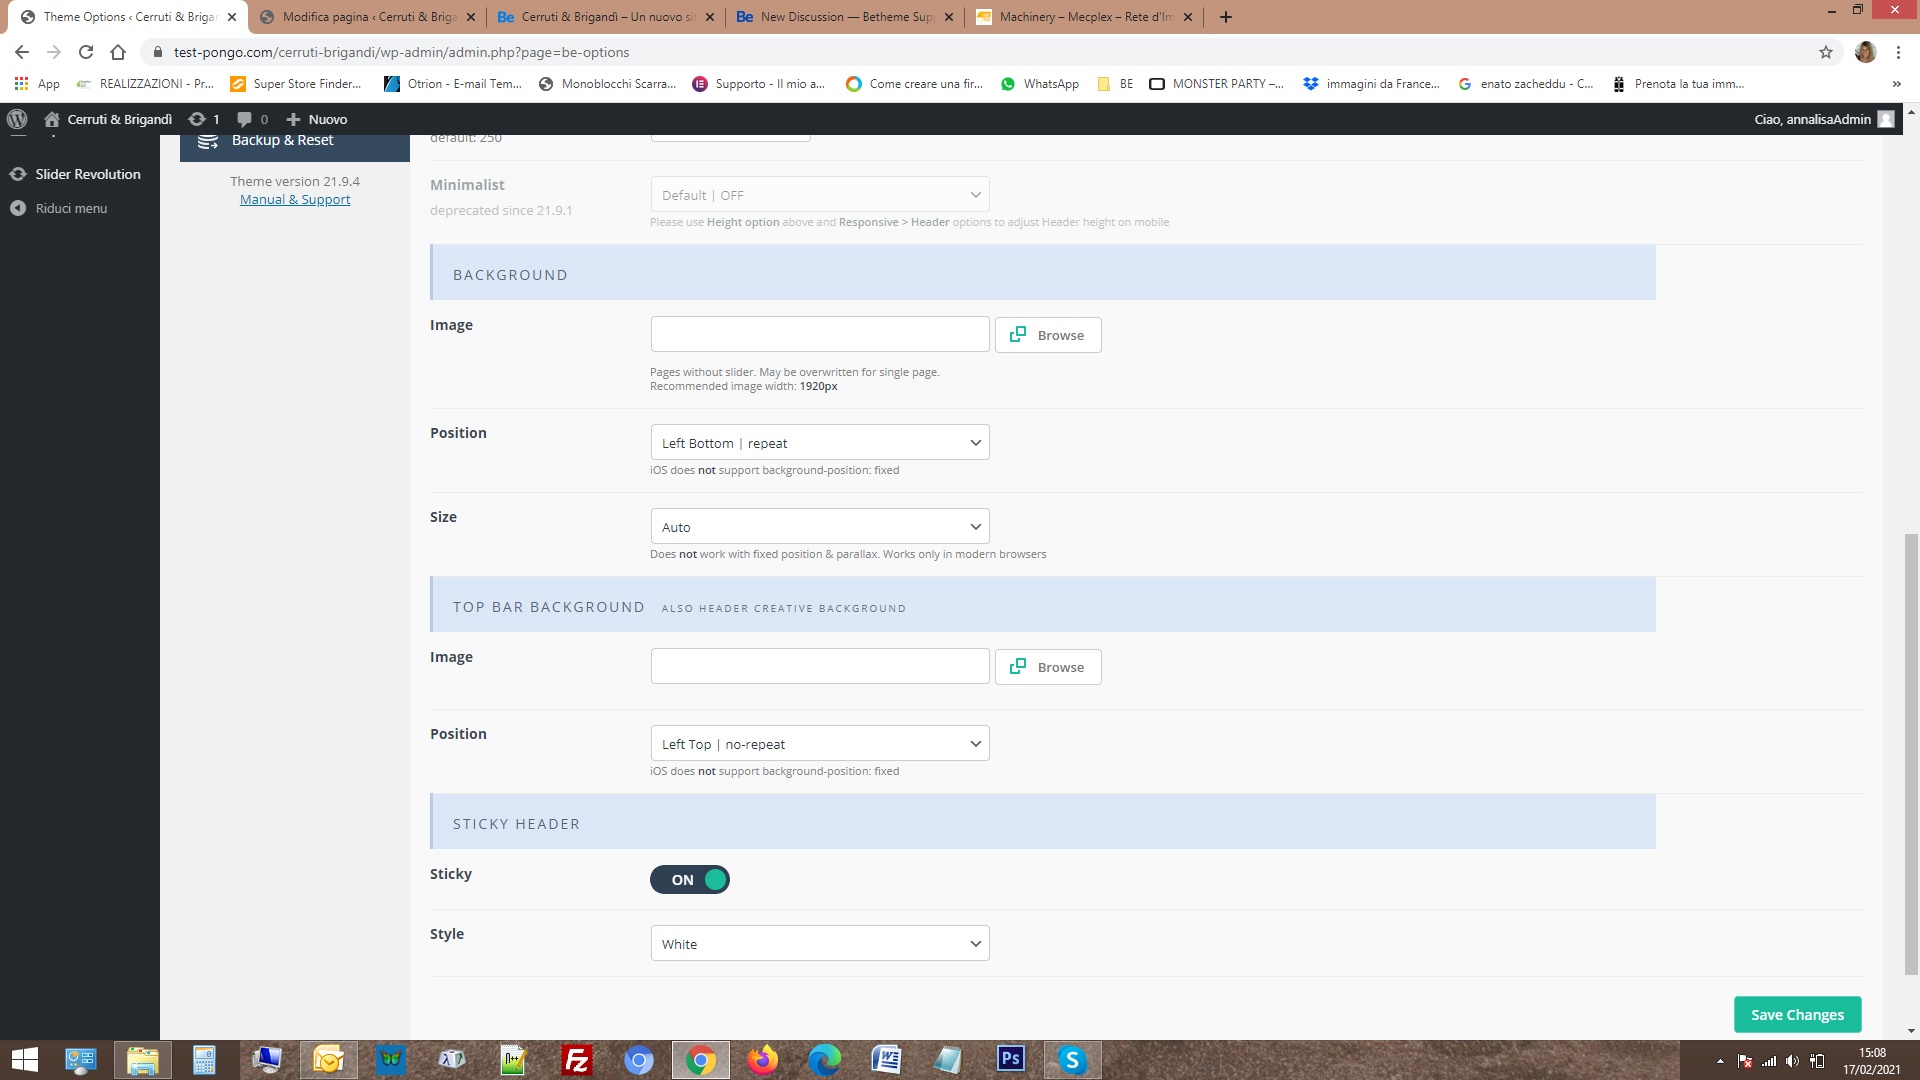Open Supporto - Il mio a... bookmark
Image resolution: width=1920 pixels, height=1080 pixels.
click(x=759, y=84)
